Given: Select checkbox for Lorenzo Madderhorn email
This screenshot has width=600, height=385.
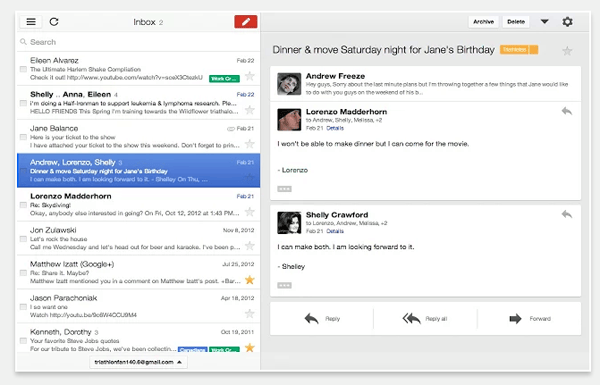Looking at the screenshot, I should (x=23, y=205).
